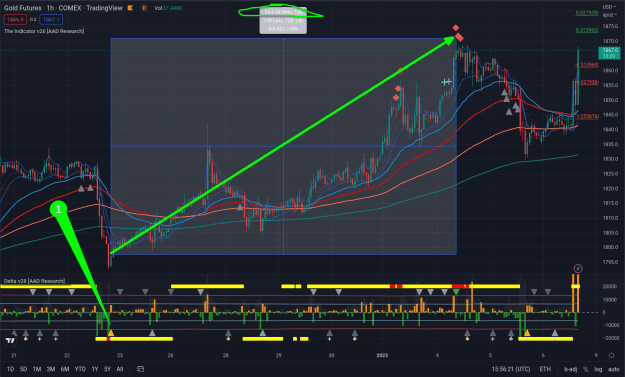Click the TradingView logo
Image resolution: width=625 pixels, height=377 pixels.
tap(10, 340)
